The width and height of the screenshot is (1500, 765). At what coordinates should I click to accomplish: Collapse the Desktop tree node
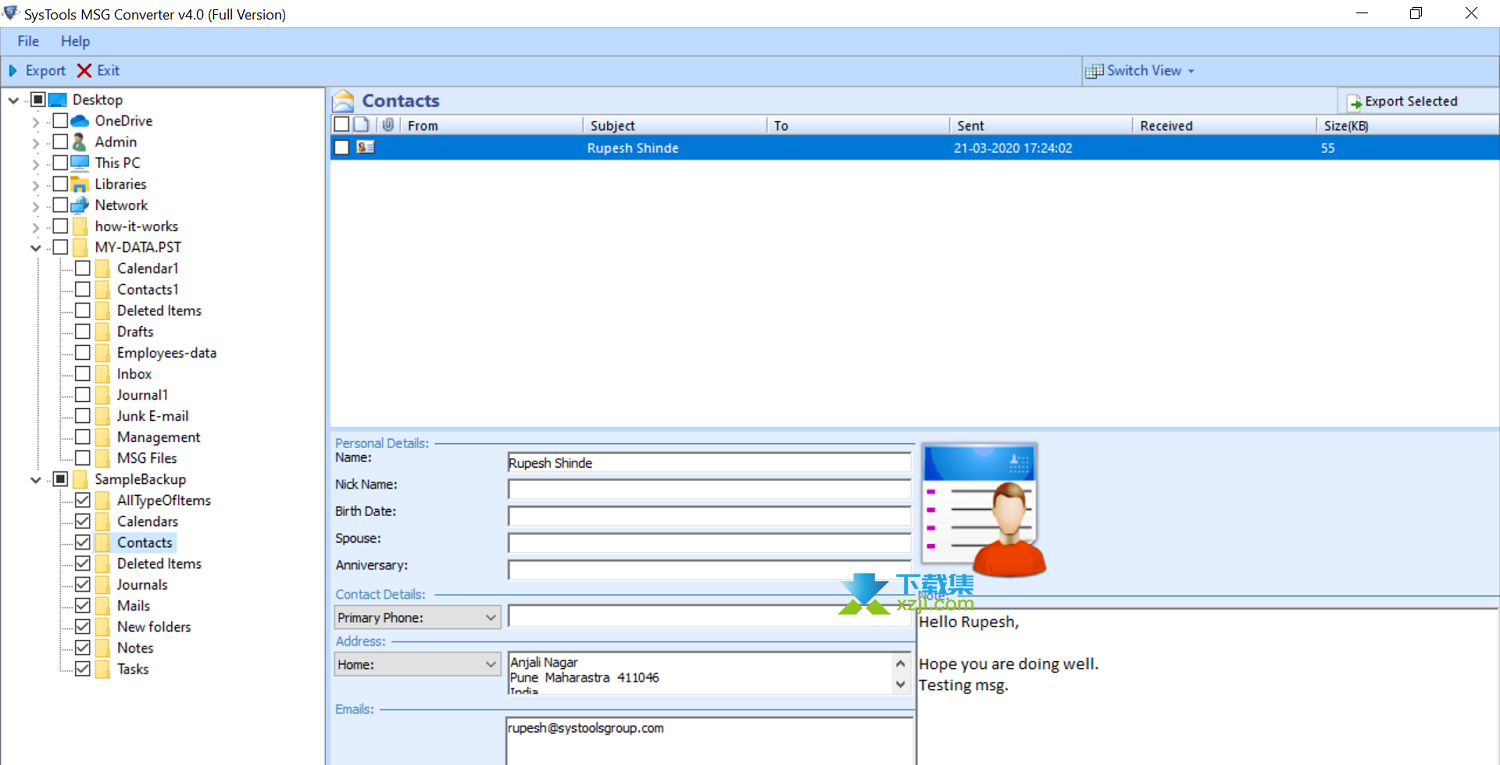(x=13, y=100)
